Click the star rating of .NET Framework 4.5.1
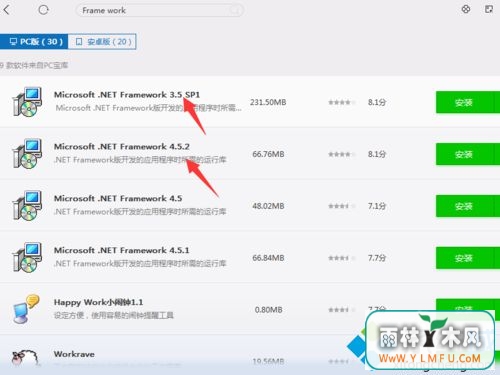 coord(341,258)
